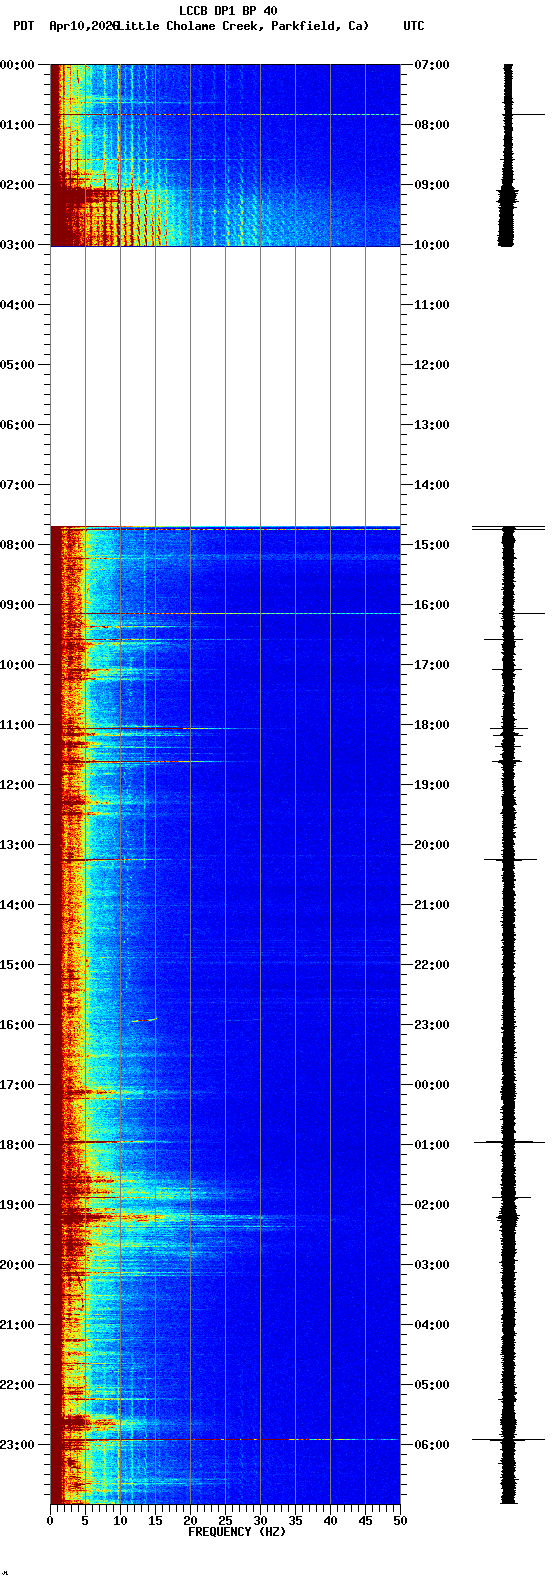Image resolution: width=552 pixels, height=1584 pixels.
Task: Click the "50" frequency axis tick label
Action: tap(400, 1521)
